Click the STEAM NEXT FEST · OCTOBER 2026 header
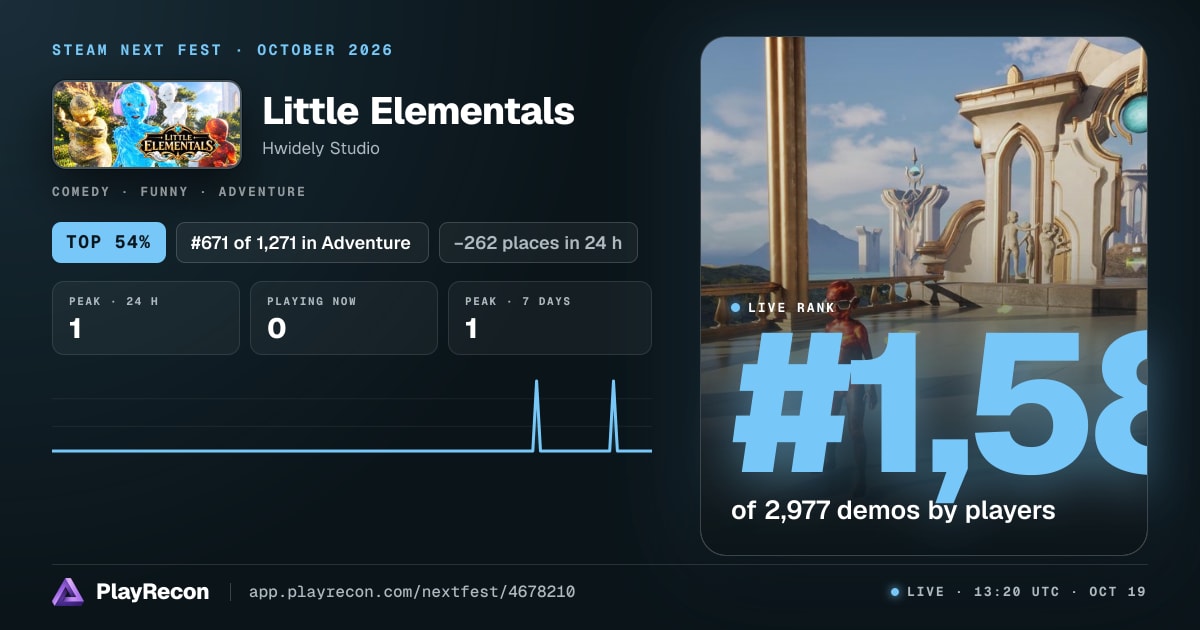The width and height of the screenshot is (1200, 630). click(x=222, y=50)
